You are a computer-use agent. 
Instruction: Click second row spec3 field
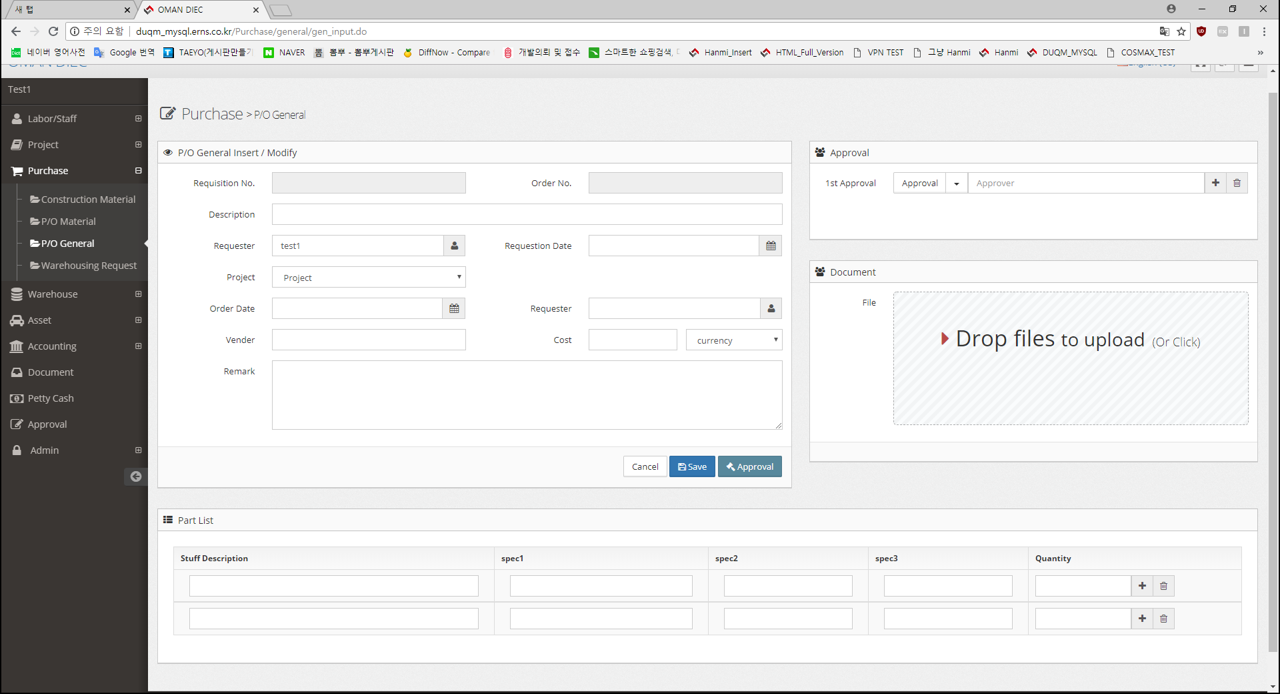click(948, 619)
